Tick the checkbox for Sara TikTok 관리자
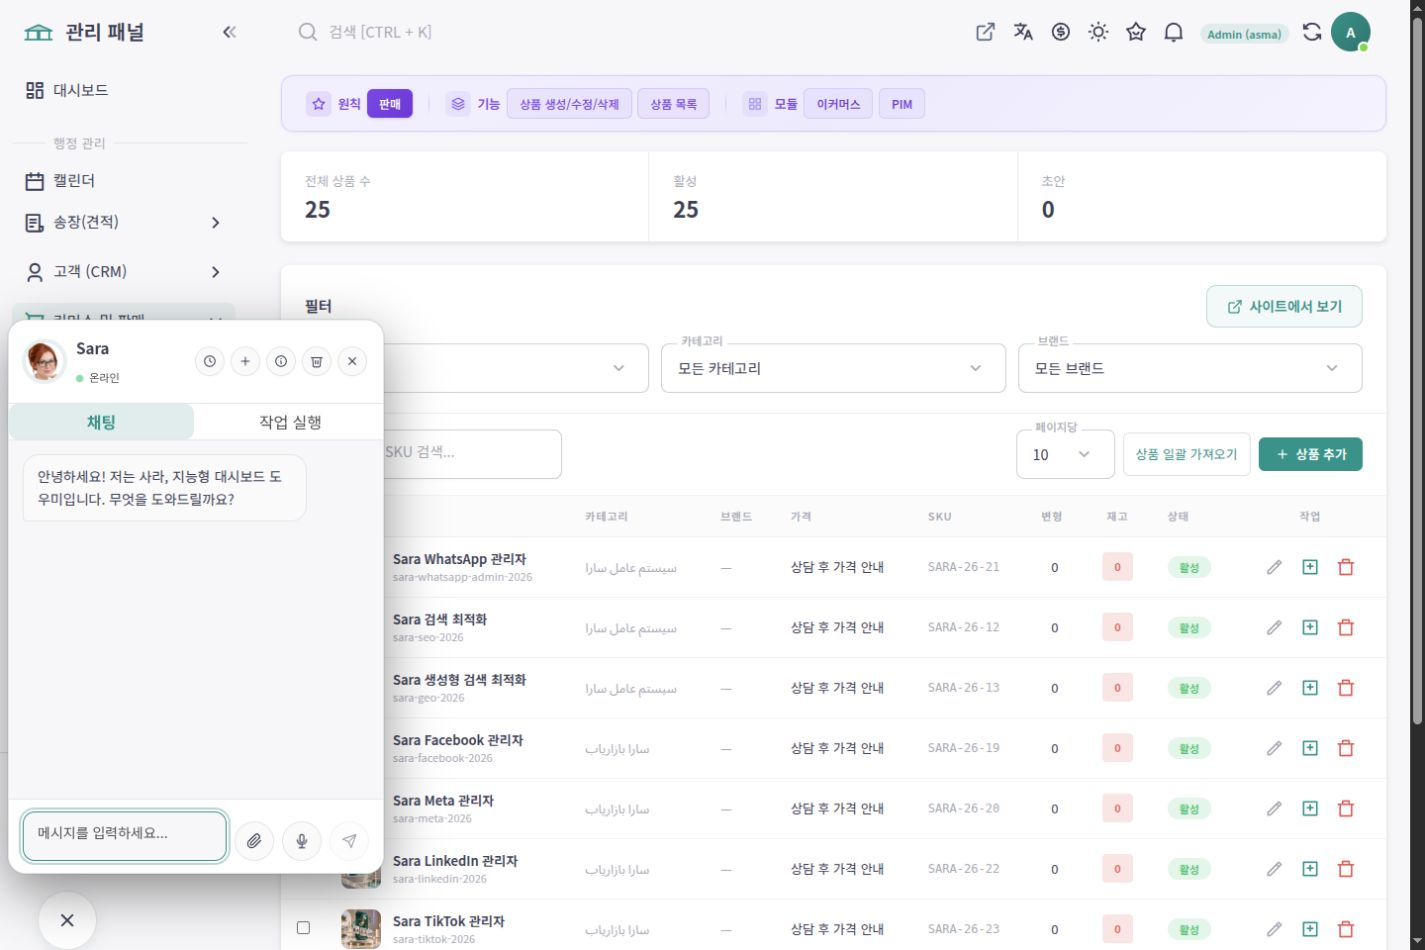Screen dimensions: 1425x950 point(303,928)
